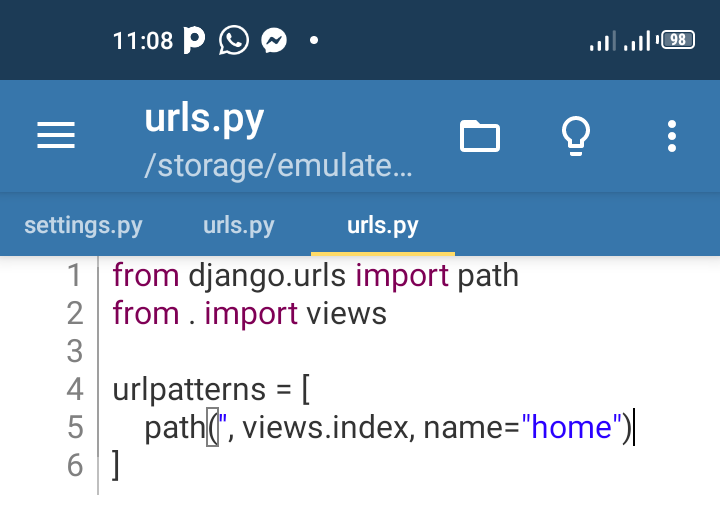
Task: Tap the closing bracket on line 6
Action: tap(116, 465)
